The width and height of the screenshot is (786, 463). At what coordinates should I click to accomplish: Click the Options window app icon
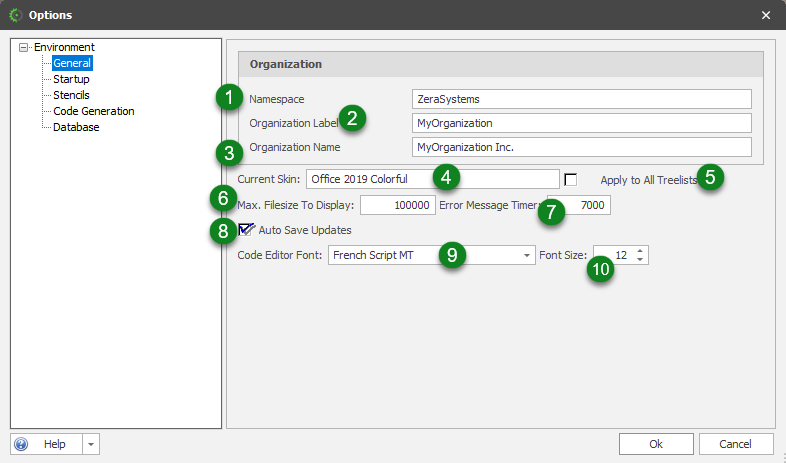click(16, 15)
